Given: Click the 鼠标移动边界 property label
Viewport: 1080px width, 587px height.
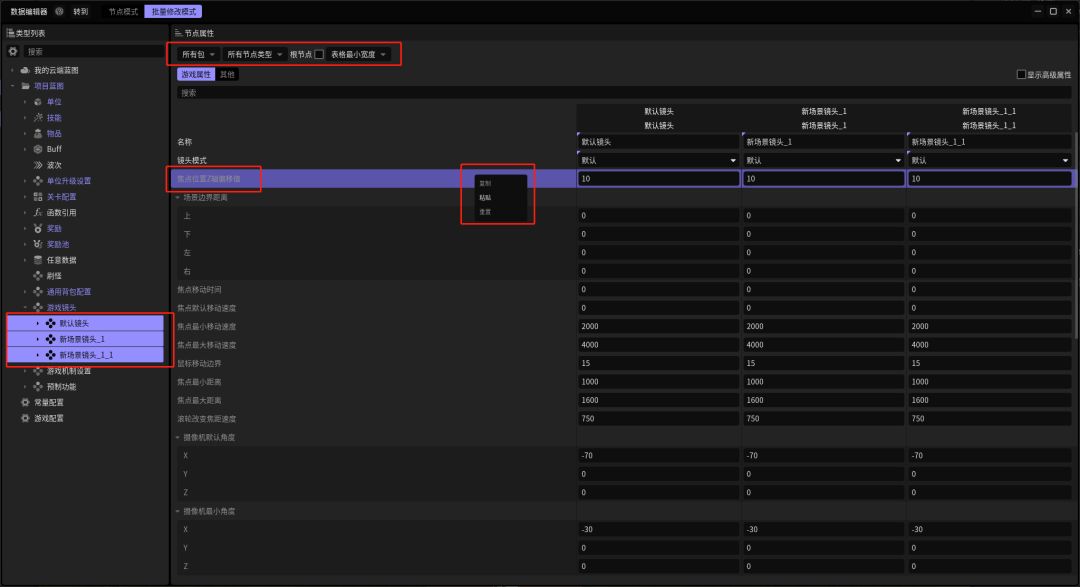Looking at the screenshot, I should (199, 364).
